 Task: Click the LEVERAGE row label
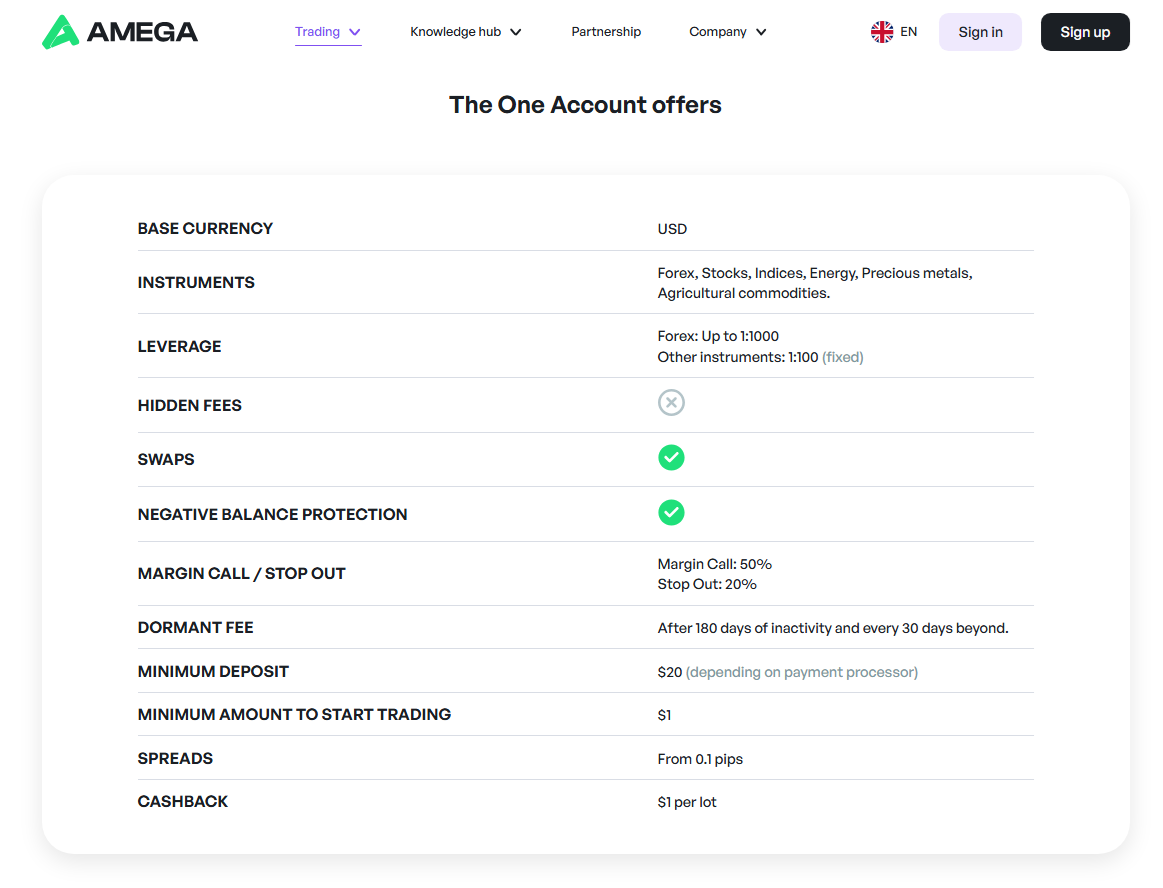[179, 346]
